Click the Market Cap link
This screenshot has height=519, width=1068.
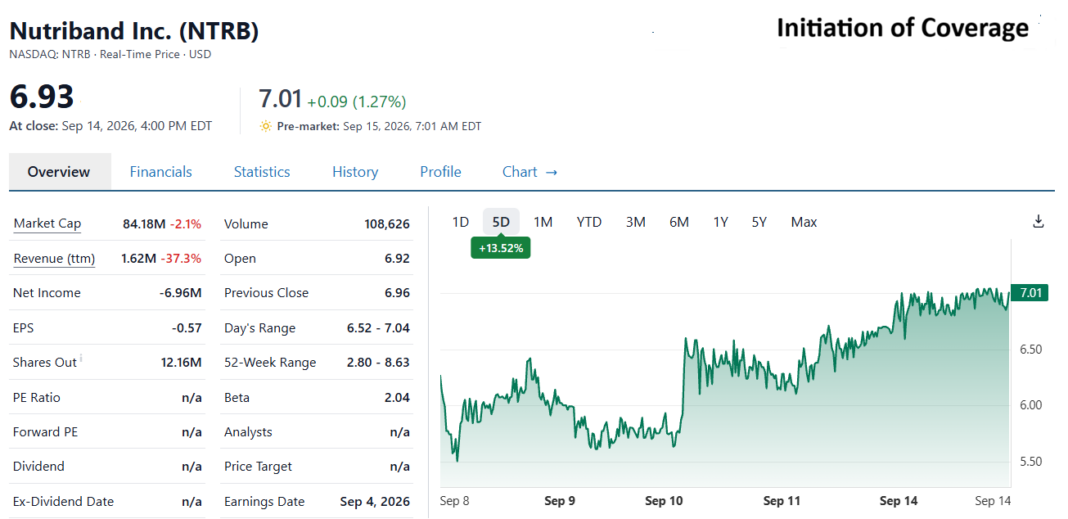pyautogui.click(x=47, y=224)
